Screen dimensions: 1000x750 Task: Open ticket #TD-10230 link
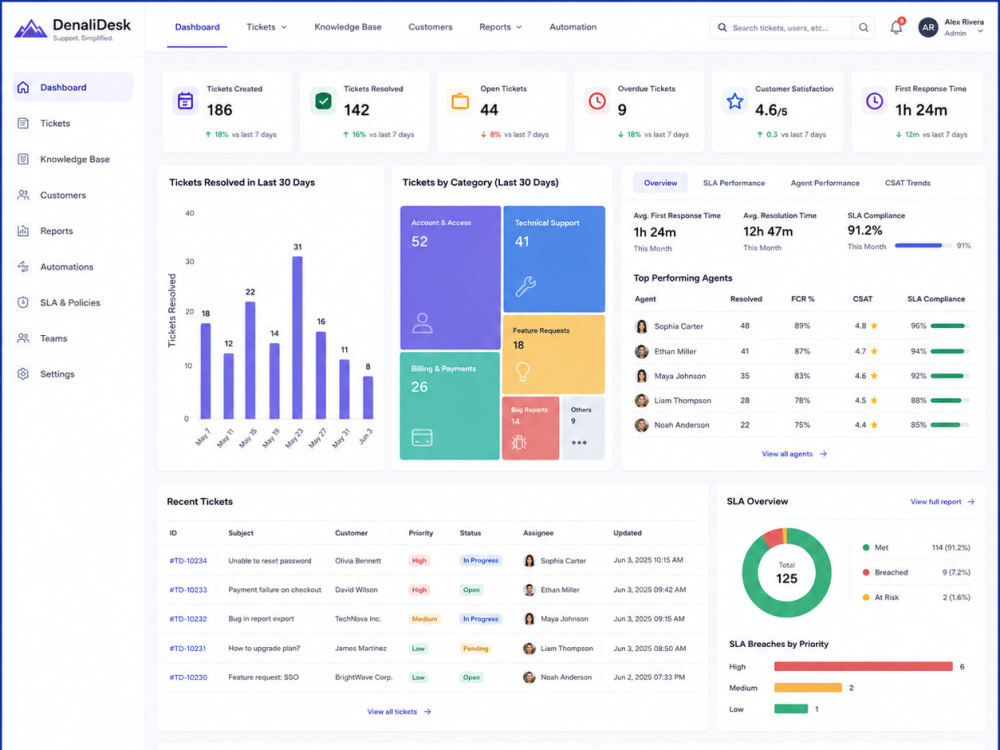click(188, 677)
